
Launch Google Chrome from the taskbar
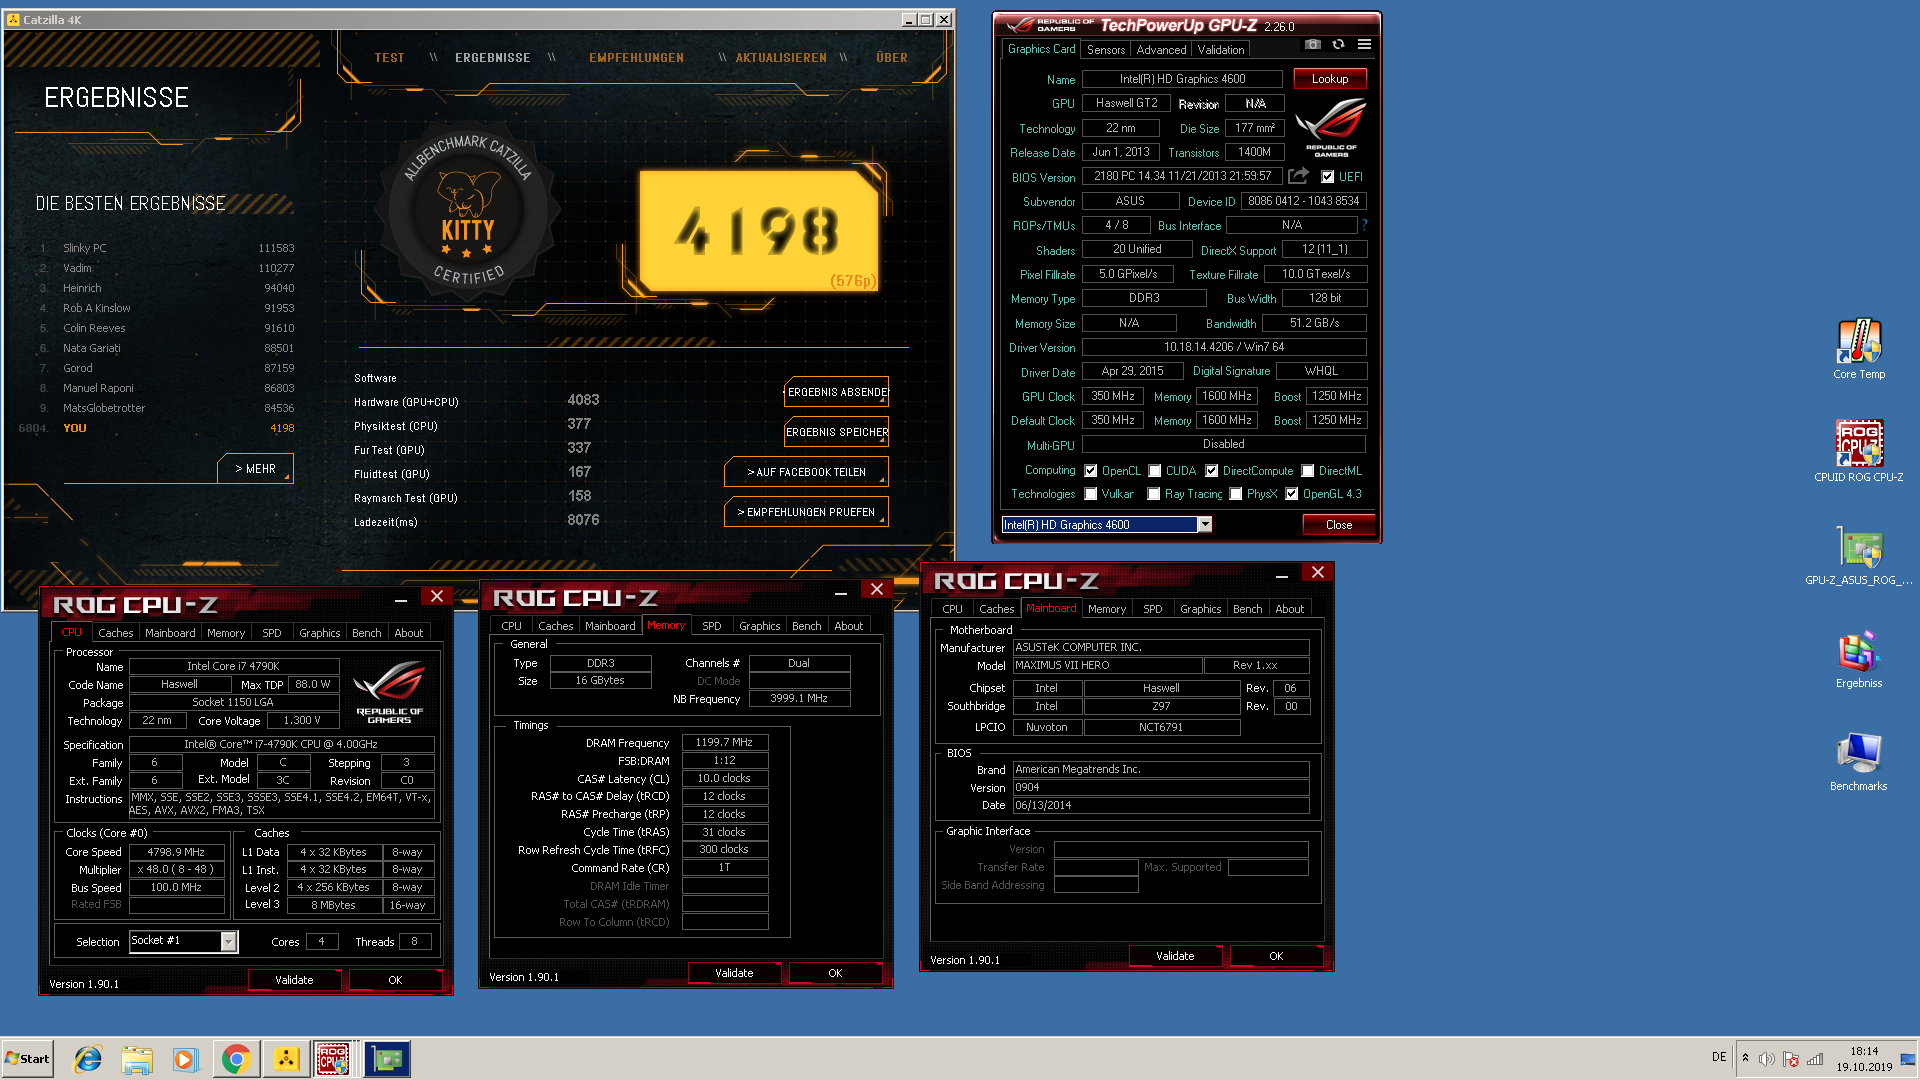pos(236,1059)
